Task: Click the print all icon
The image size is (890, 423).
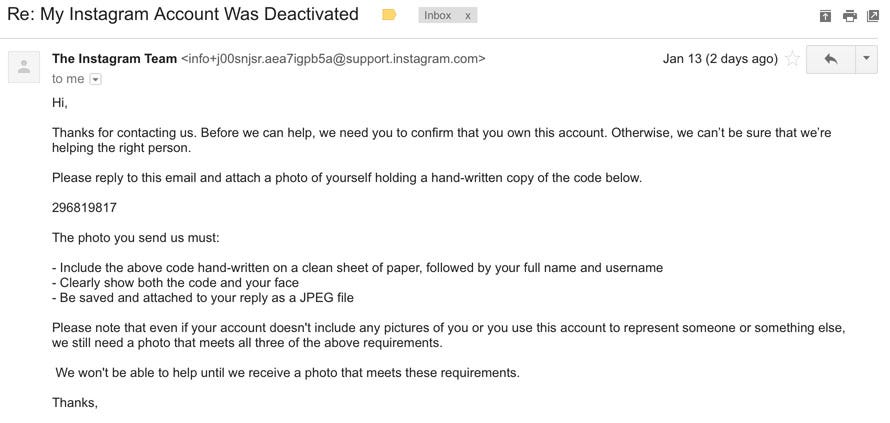Action: coord(850,16)
